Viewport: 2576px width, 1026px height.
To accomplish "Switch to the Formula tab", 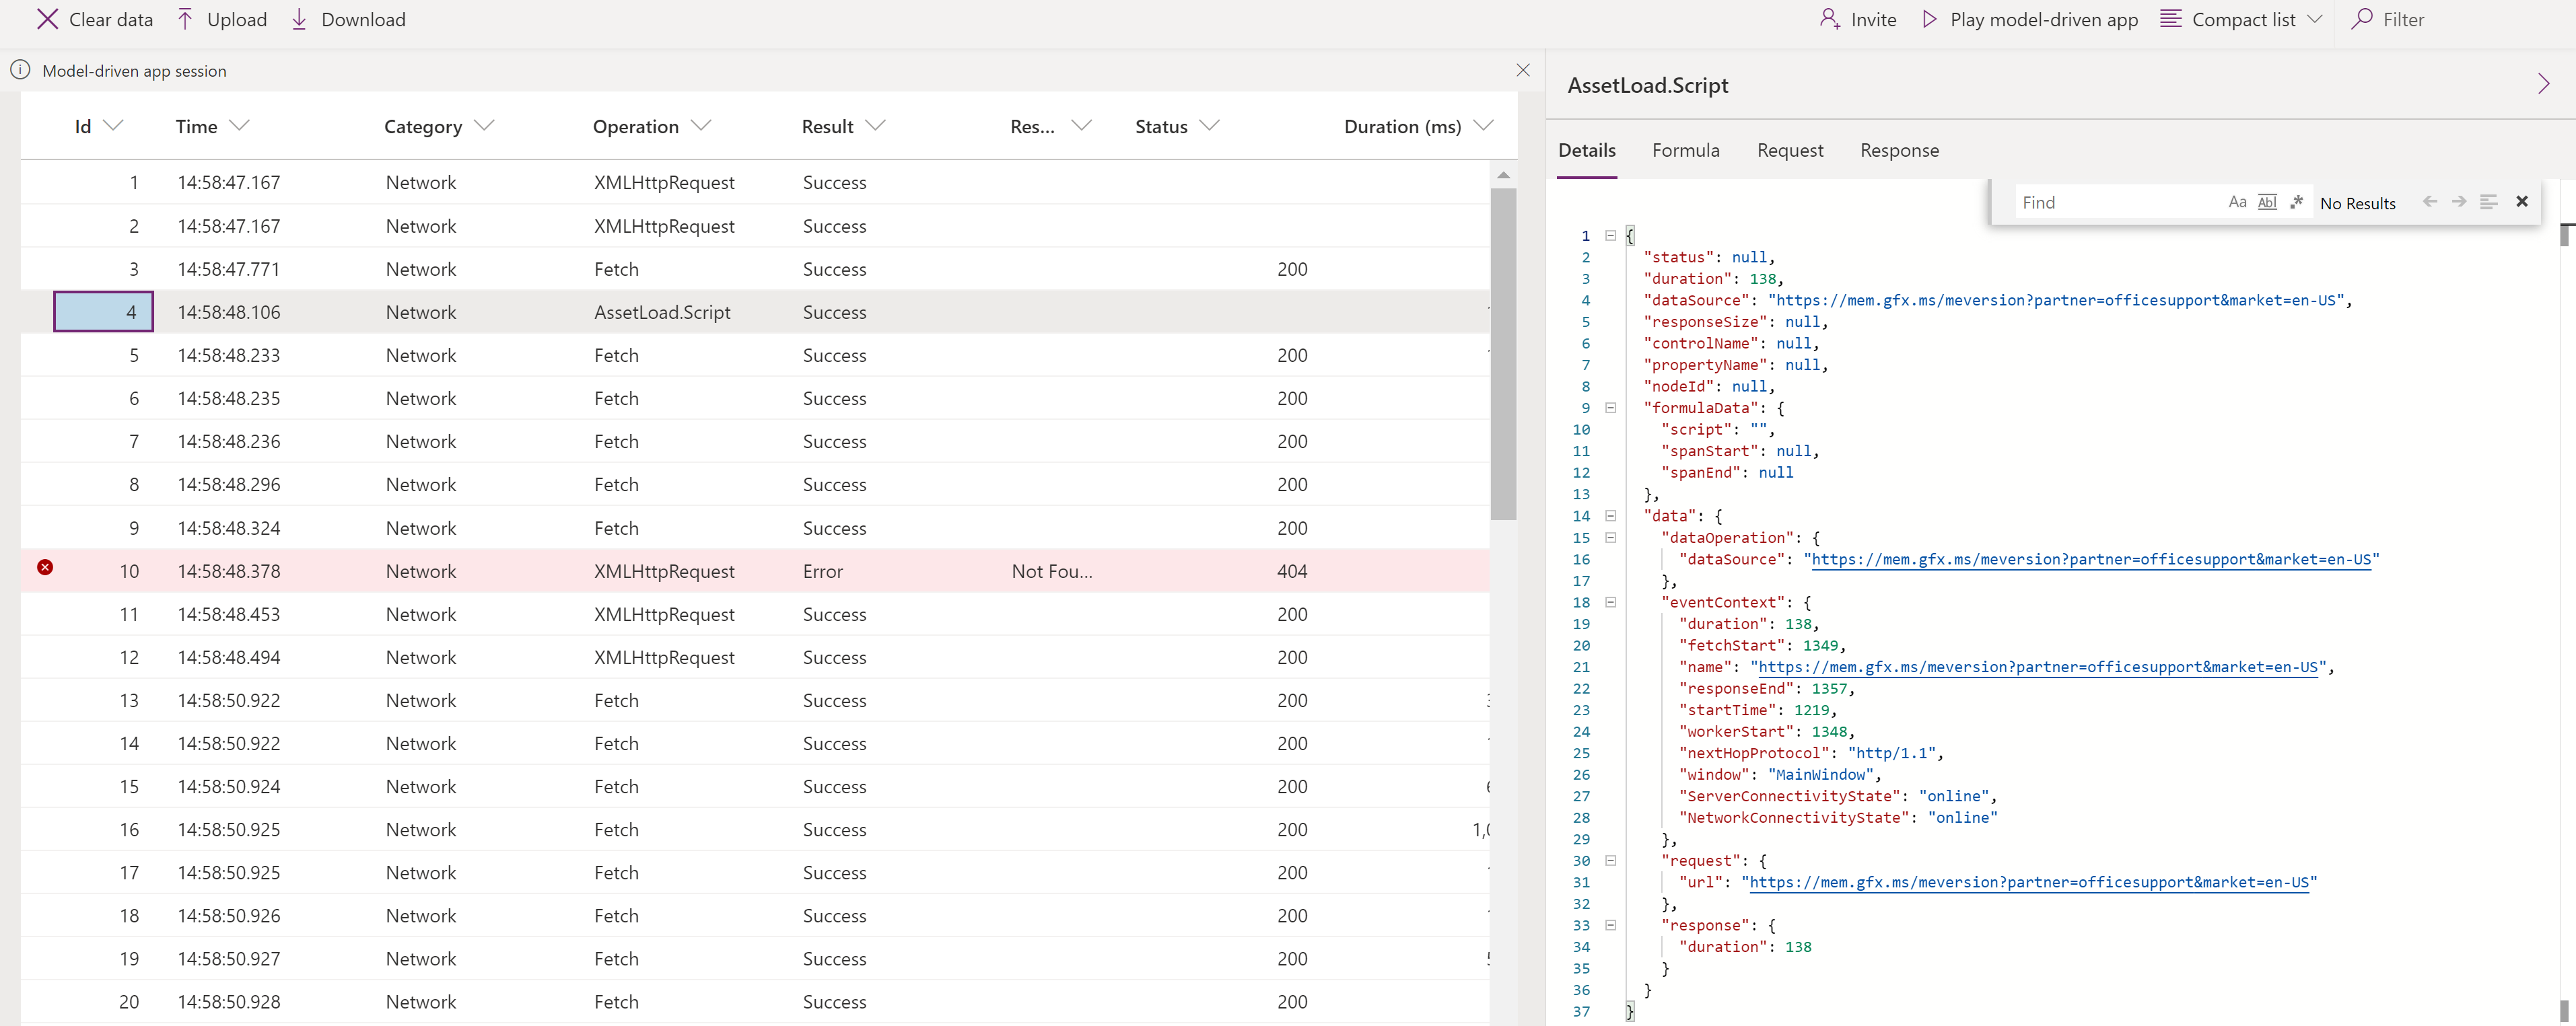I will [x=1685, y=149].
